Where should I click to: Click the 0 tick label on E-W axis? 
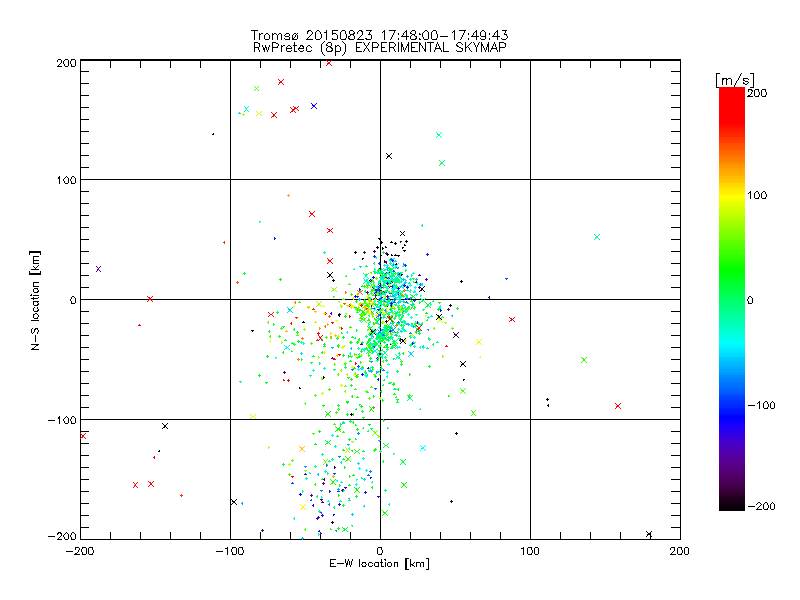coord(380,551)
